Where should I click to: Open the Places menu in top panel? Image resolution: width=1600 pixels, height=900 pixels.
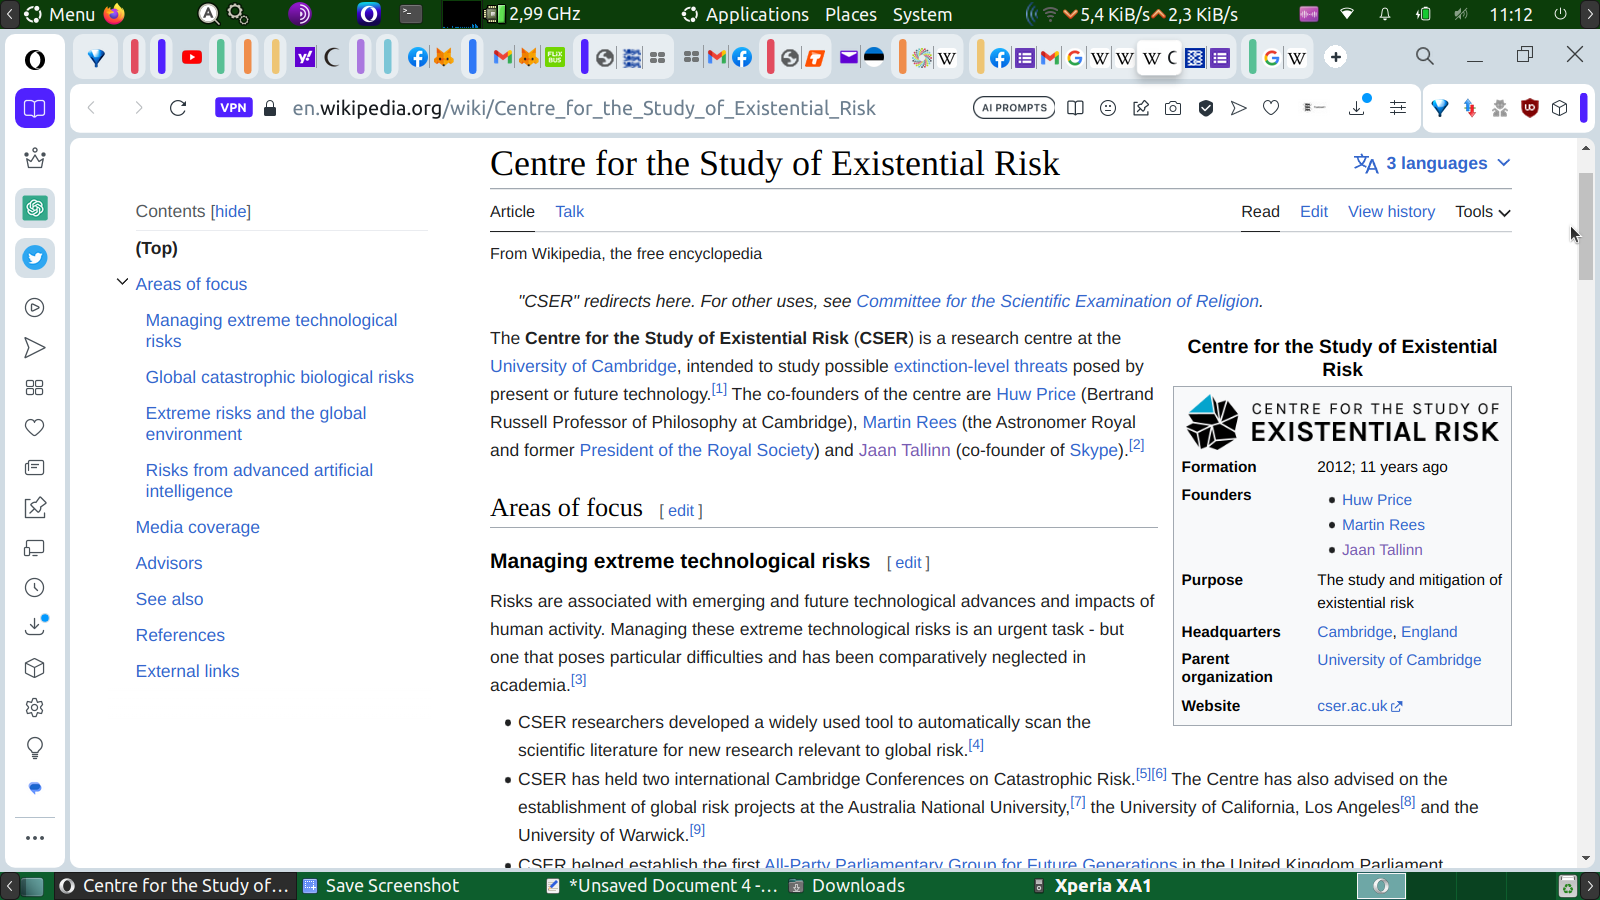click(x=851, y=14)
